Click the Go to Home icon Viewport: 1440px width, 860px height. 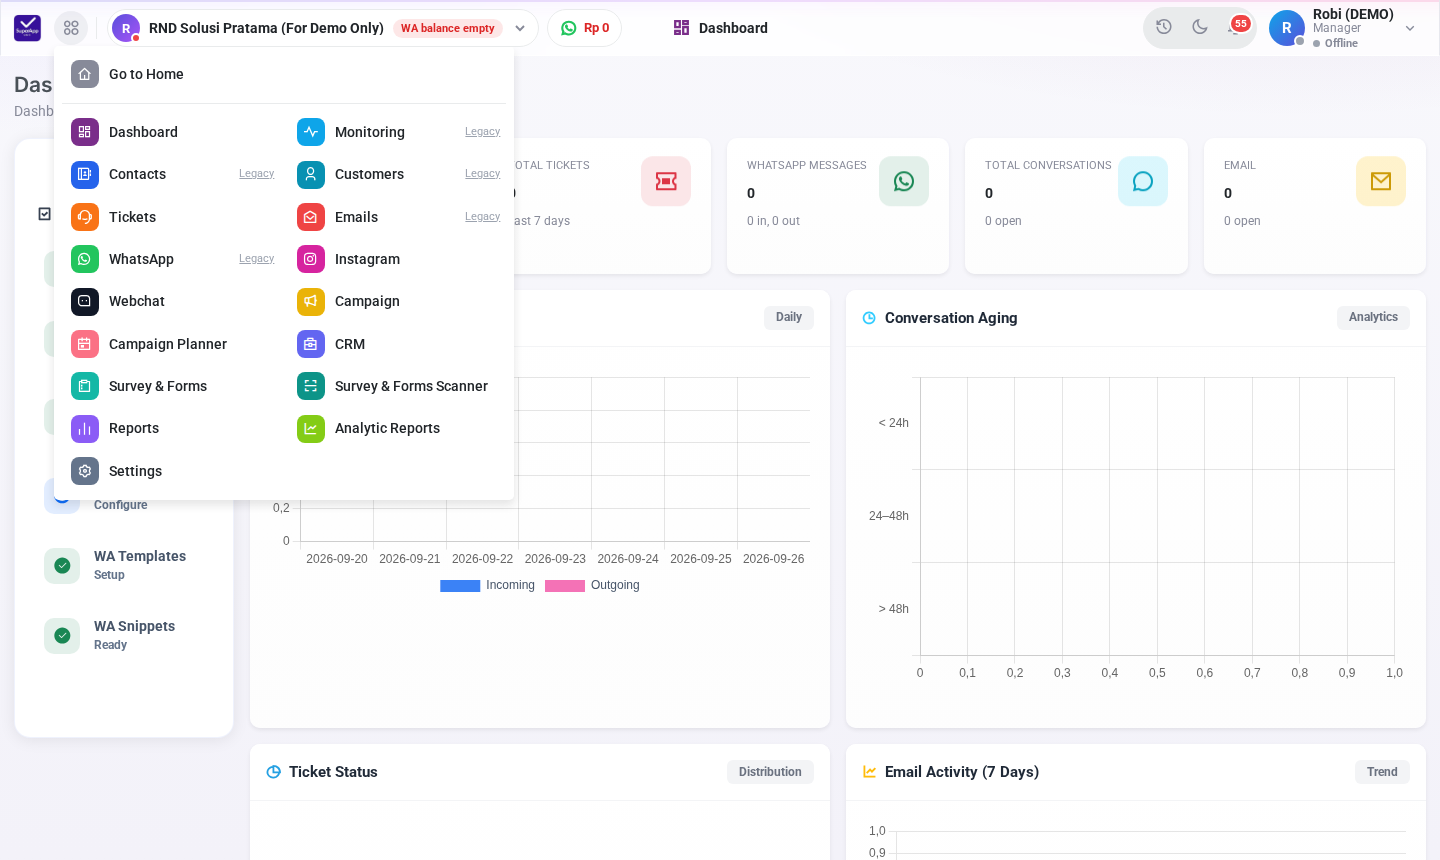pyautogui.click(x=85, y=74)
